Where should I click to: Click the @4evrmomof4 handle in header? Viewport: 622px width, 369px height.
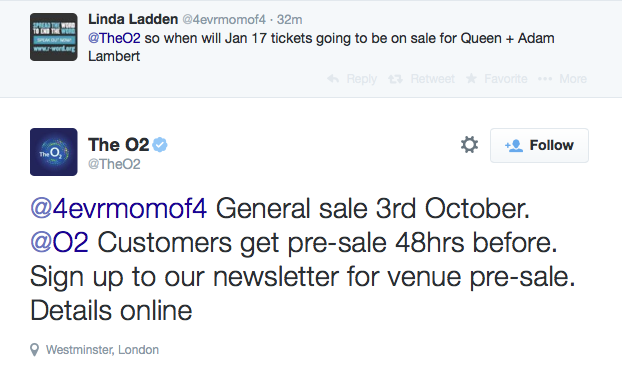224,19
